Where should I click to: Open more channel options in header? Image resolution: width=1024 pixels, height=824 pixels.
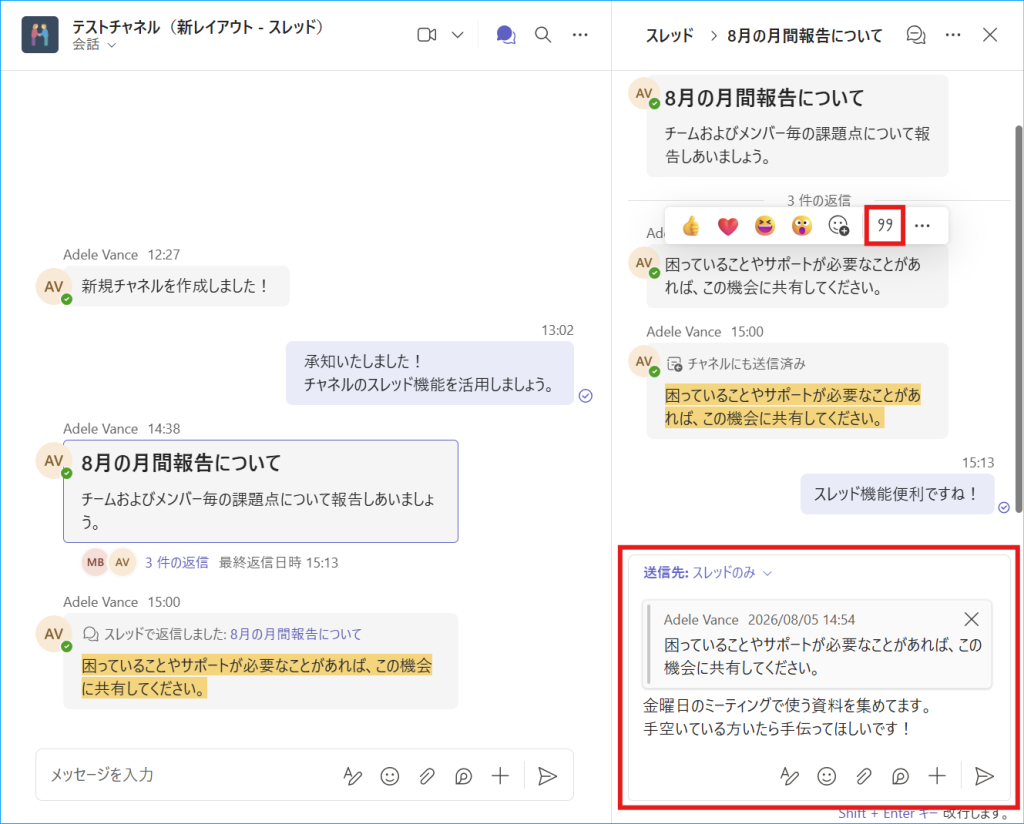[x=580, y=35]
